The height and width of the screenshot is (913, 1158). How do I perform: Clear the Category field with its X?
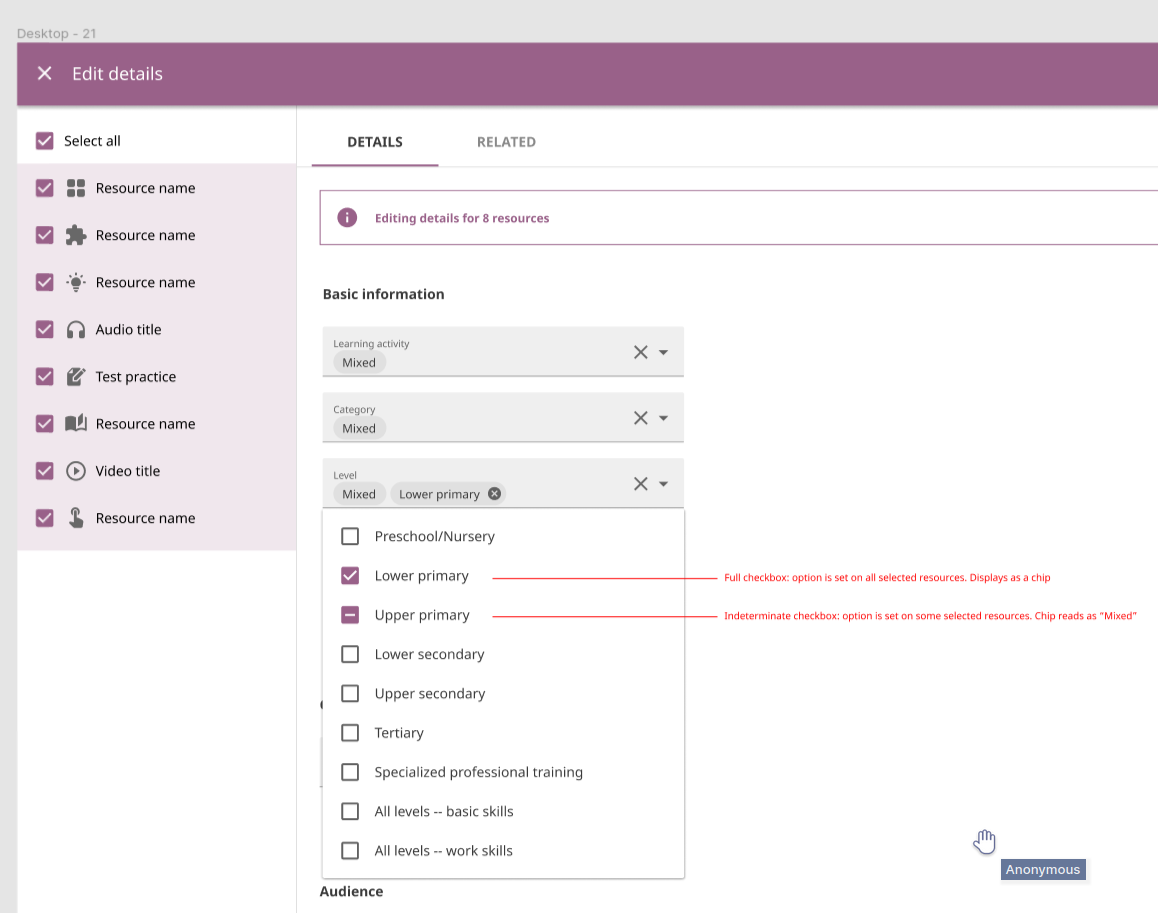[x=640, y=417]
